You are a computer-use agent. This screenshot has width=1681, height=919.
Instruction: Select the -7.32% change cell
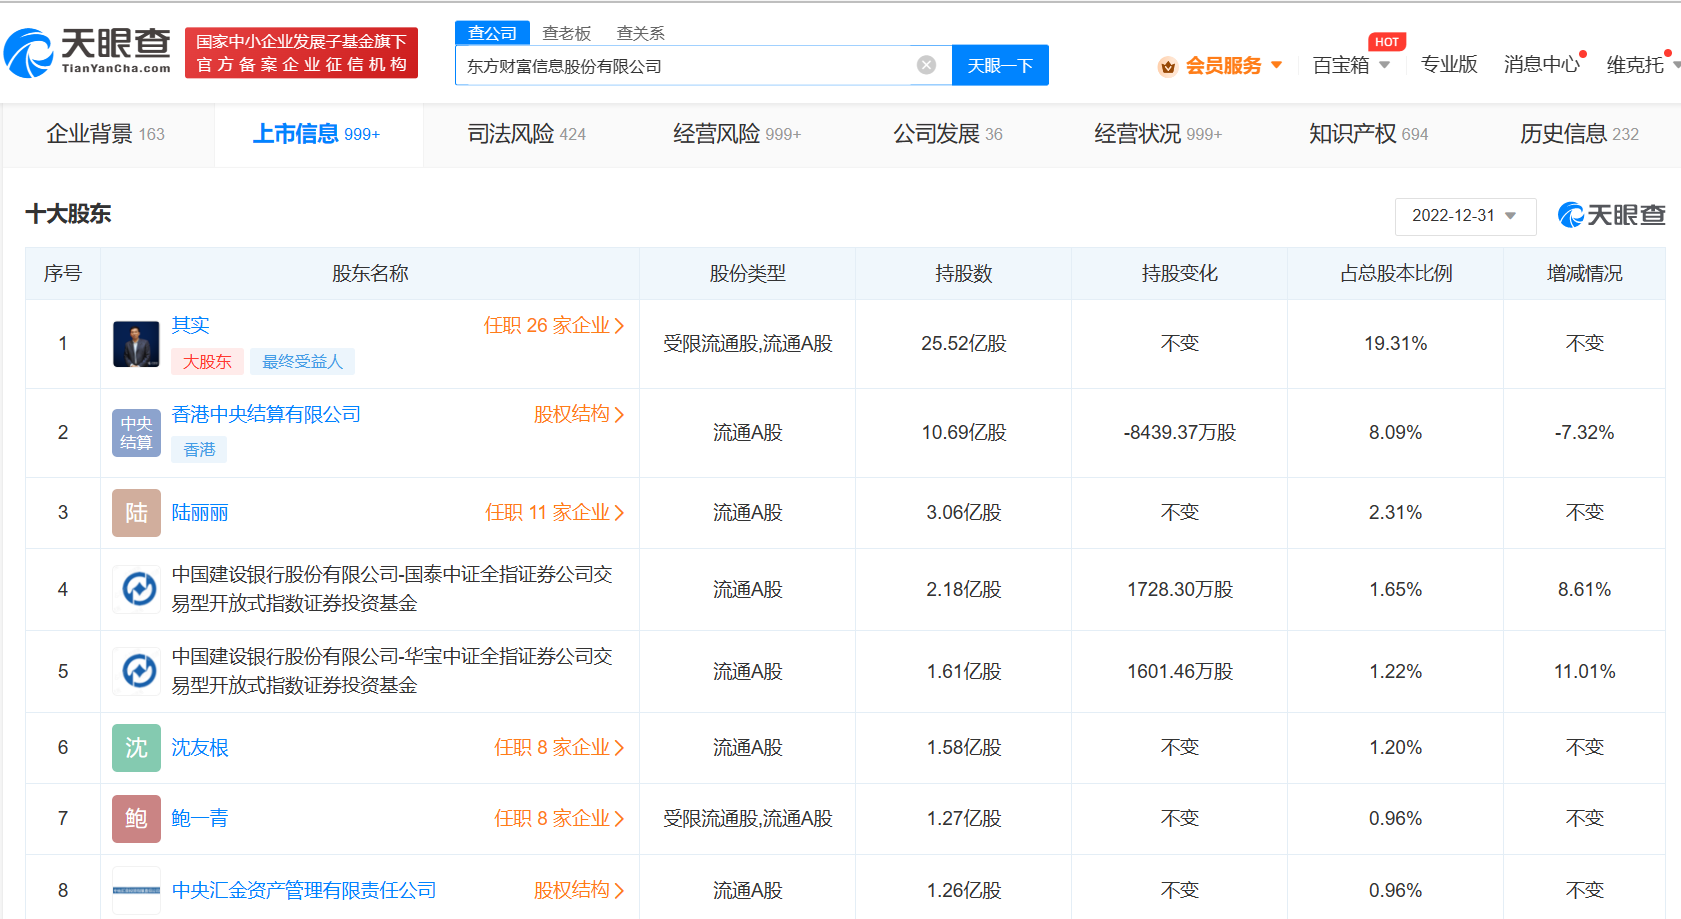coord(1585,433)
